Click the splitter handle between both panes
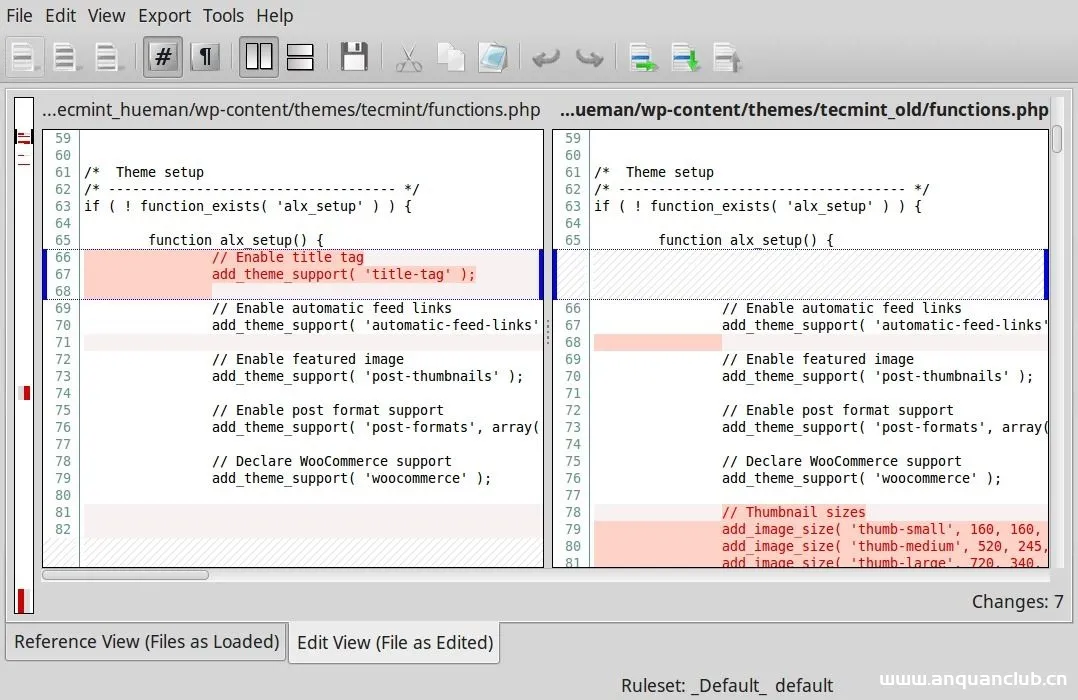This screenshot has width=1078, height=700. tap(548, 333)
